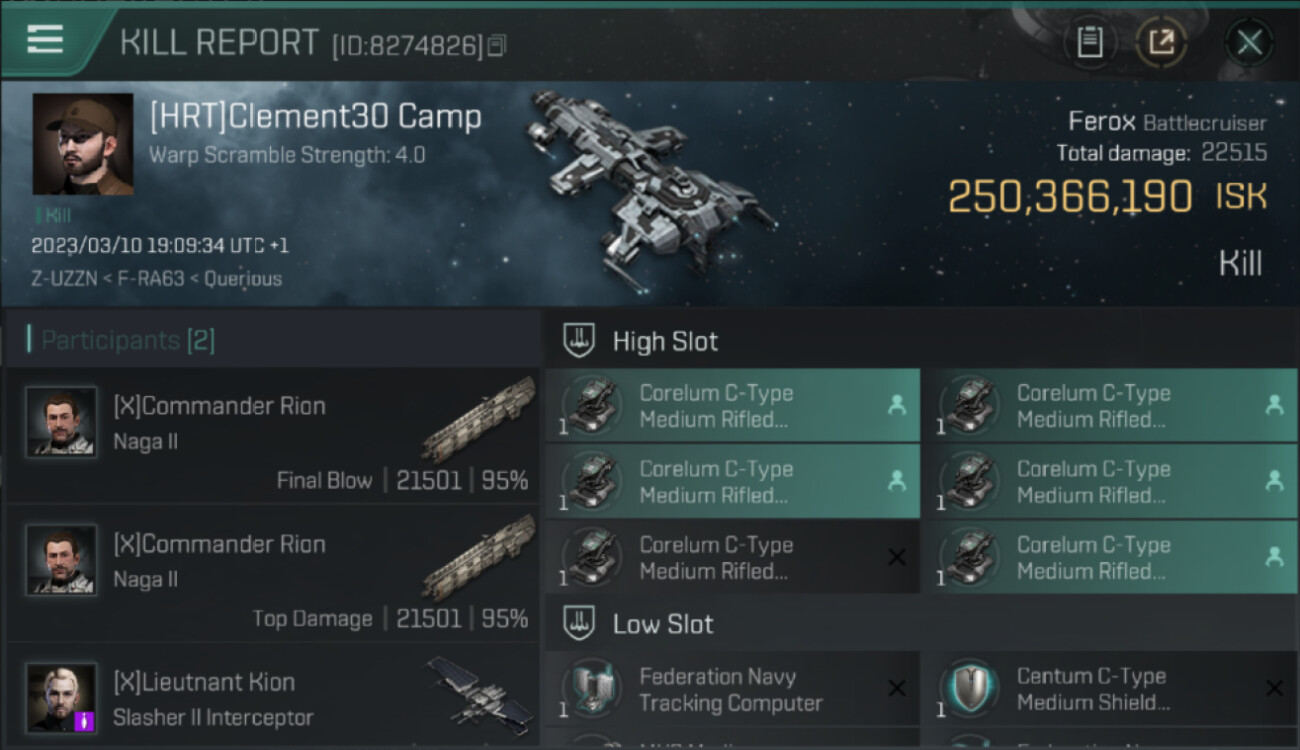Click the share kill report icon

[1161, 43]
